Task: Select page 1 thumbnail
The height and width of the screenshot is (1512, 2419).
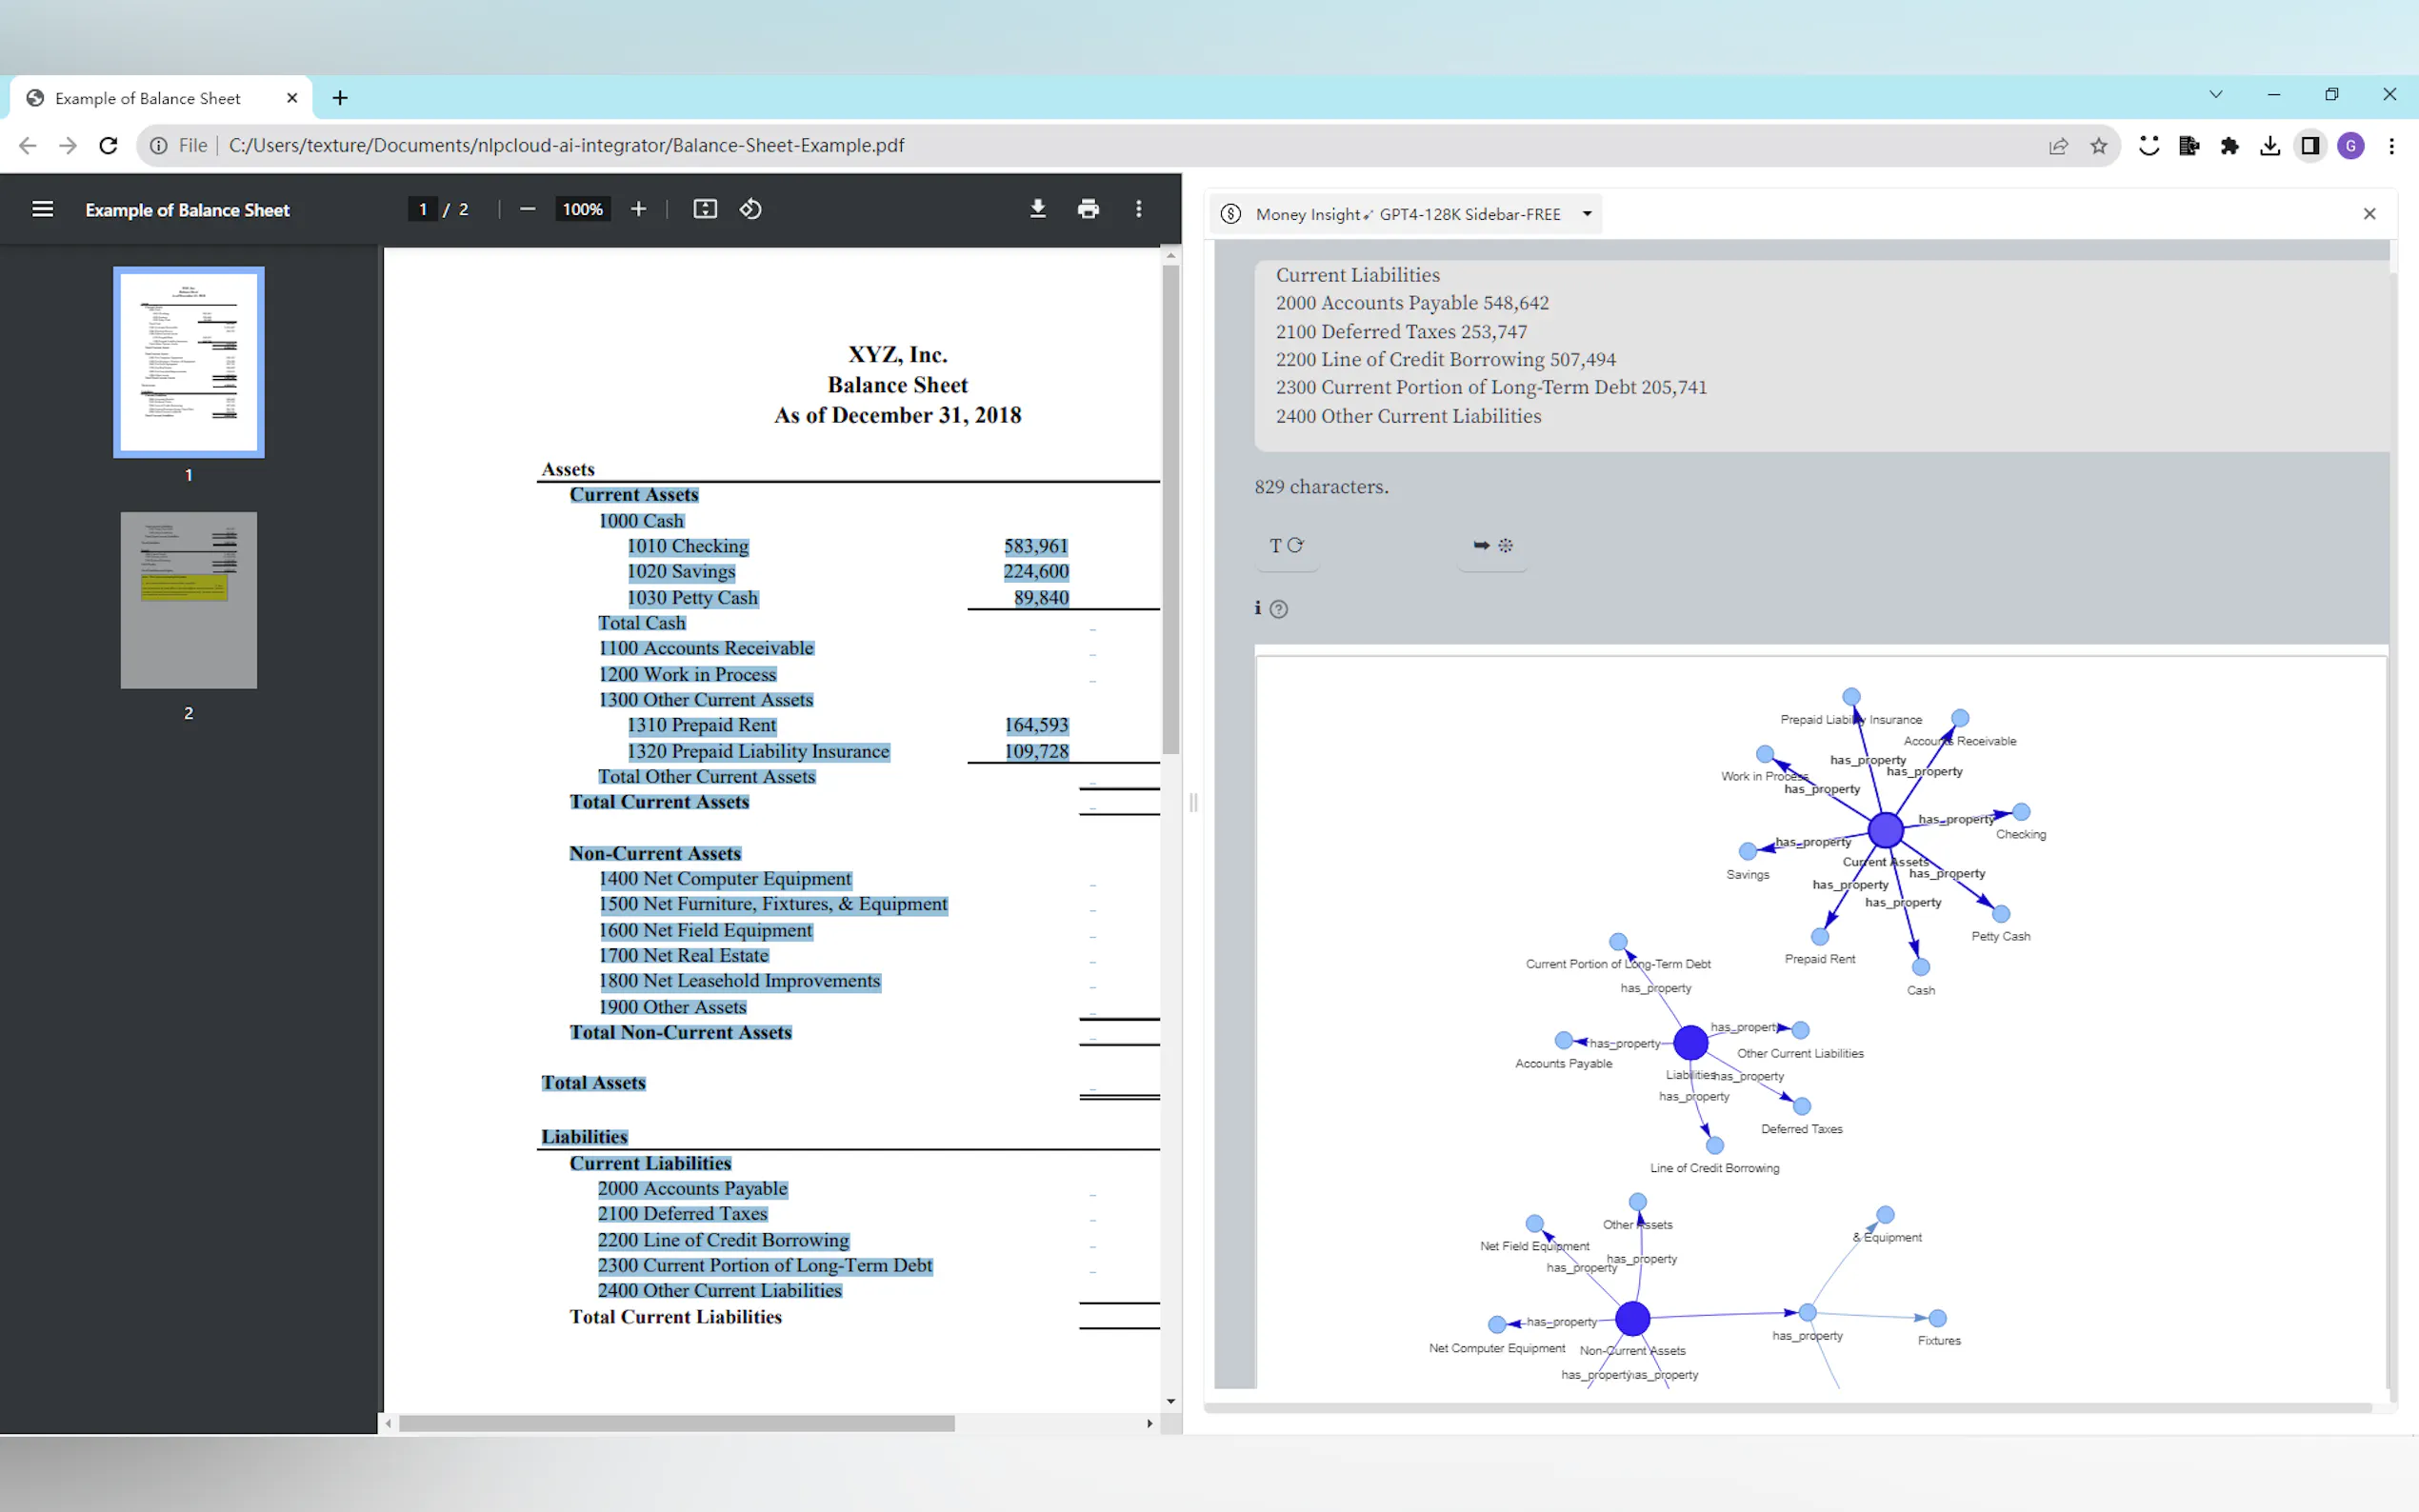Action: [188, 362]
